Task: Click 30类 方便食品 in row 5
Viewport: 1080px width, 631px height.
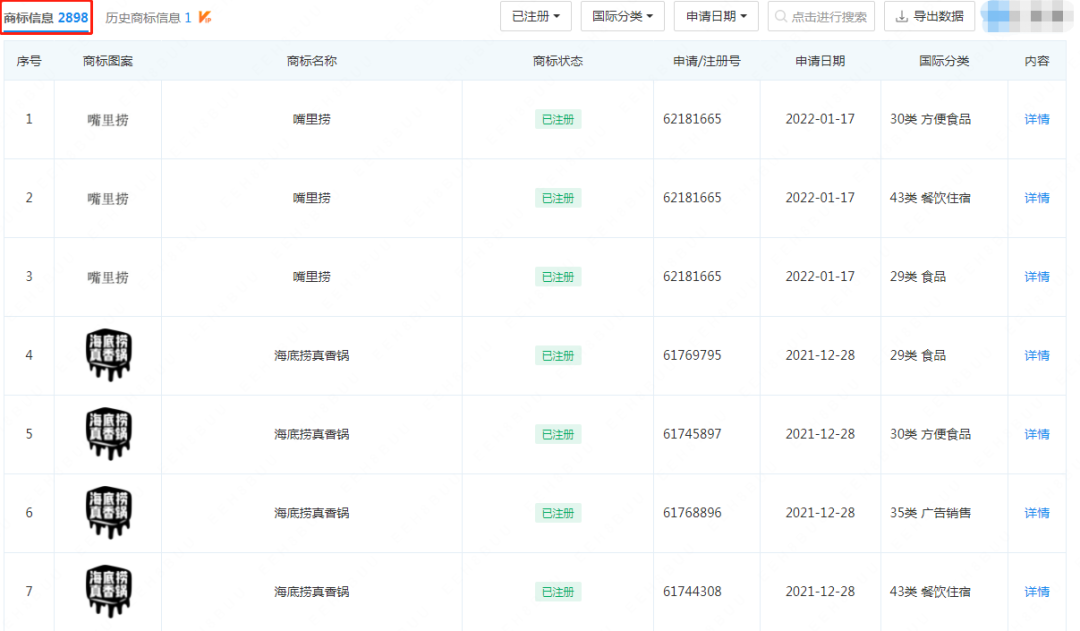Action: click(x=931, y=434)
